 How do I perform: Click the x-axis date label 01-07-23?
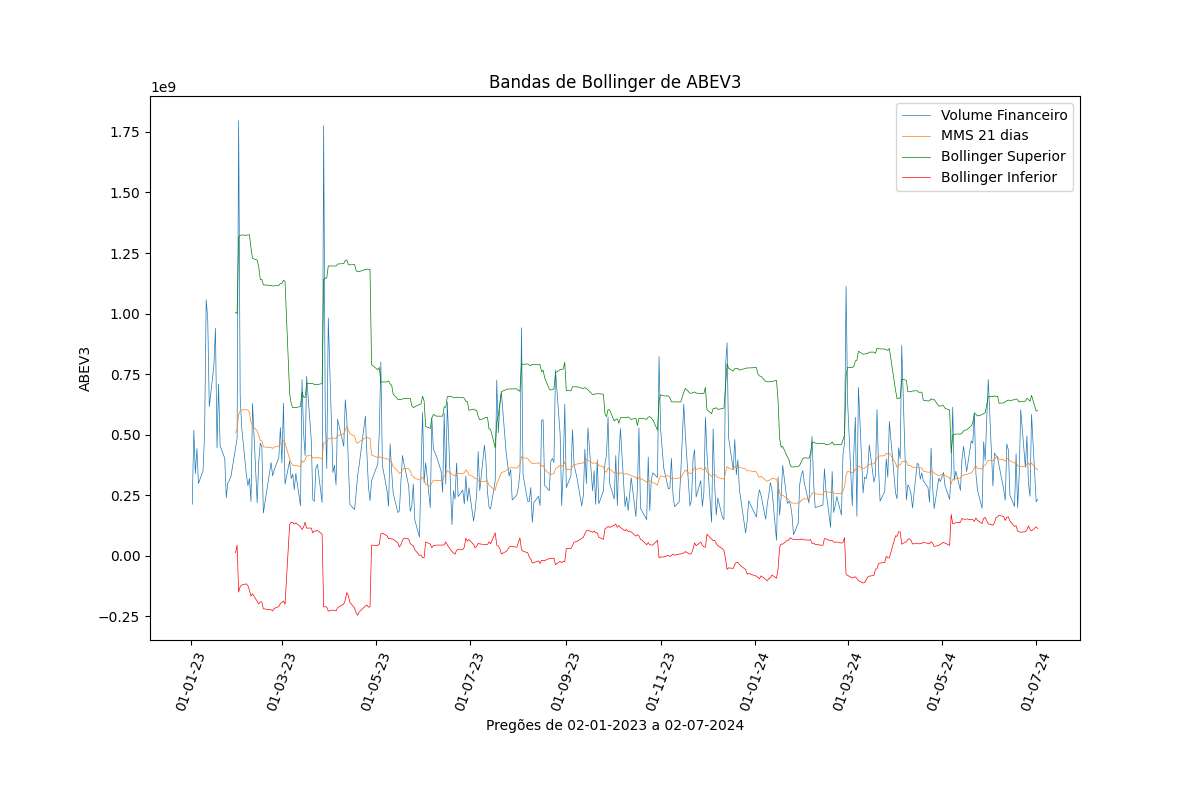(x=469, y=681)
